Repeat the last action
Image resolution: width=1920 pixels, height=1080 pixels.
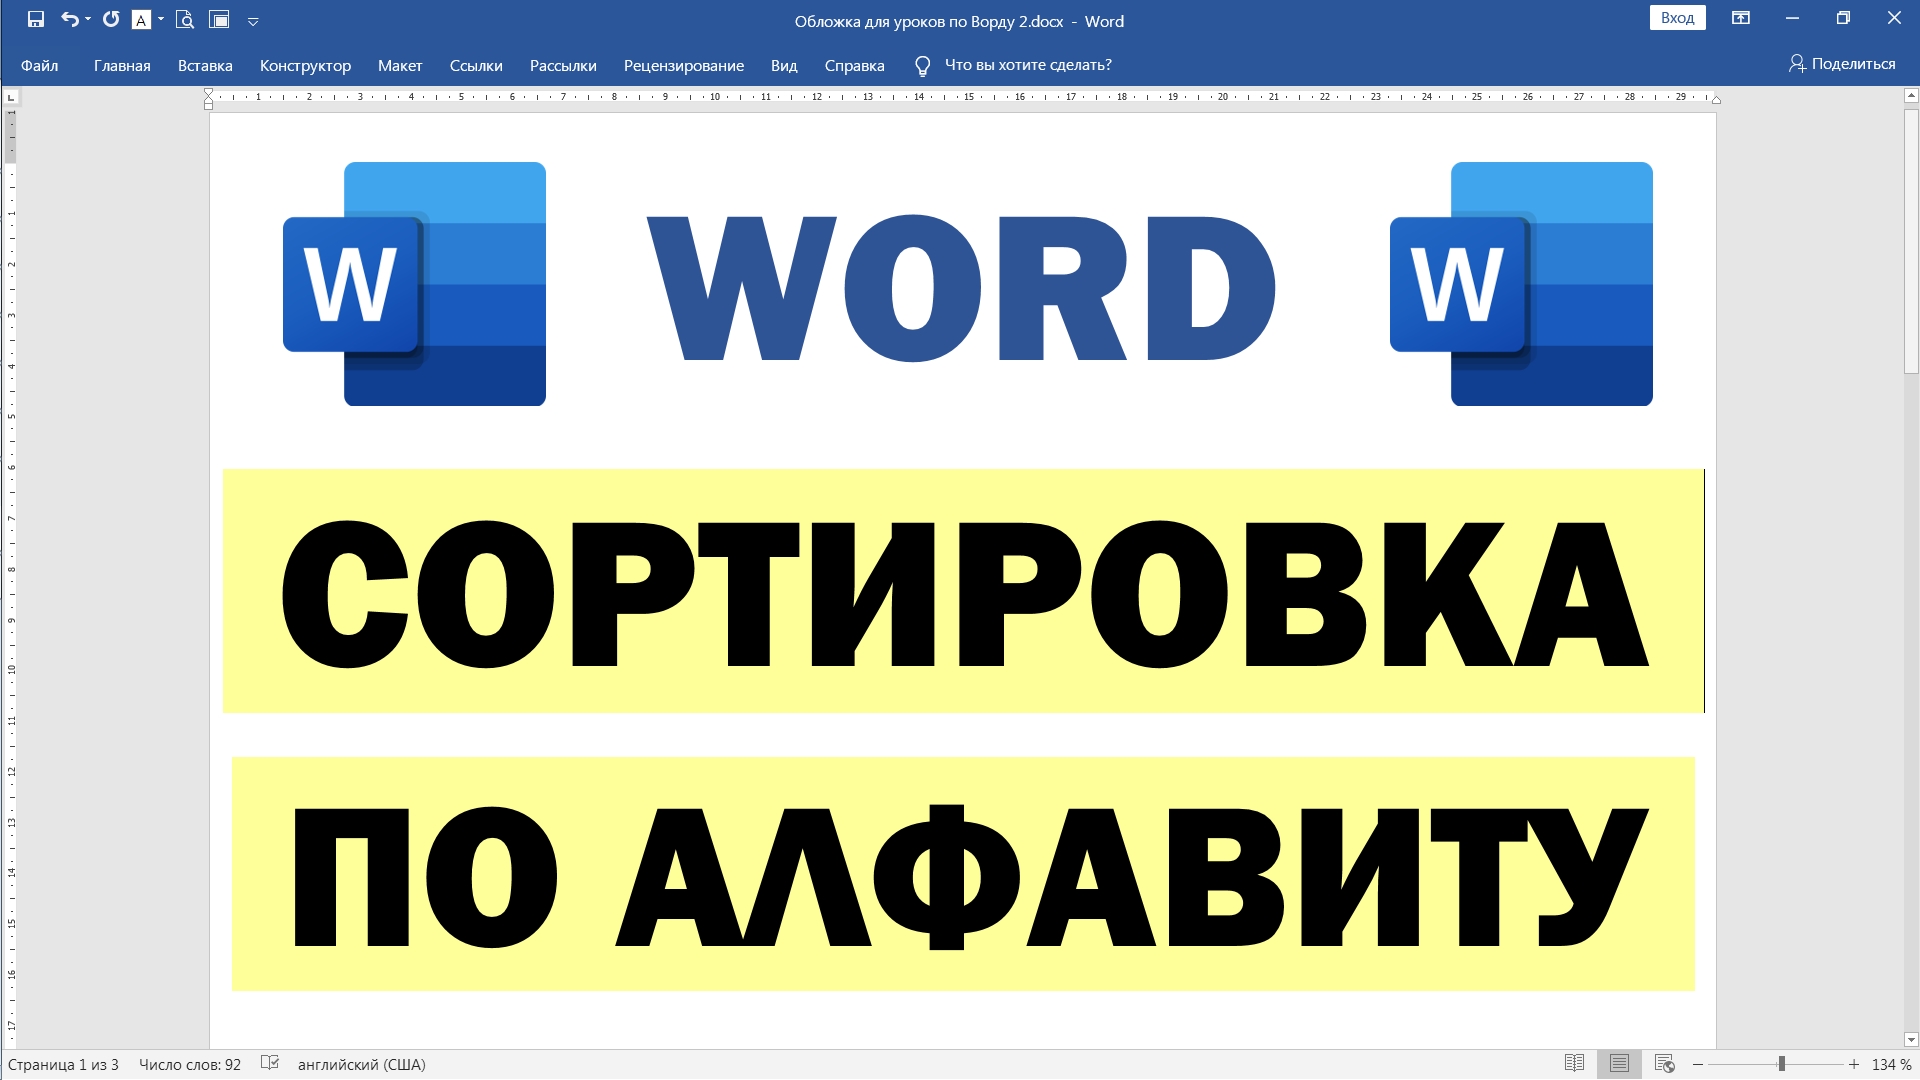pyautogui.click(x=111, y=19)
